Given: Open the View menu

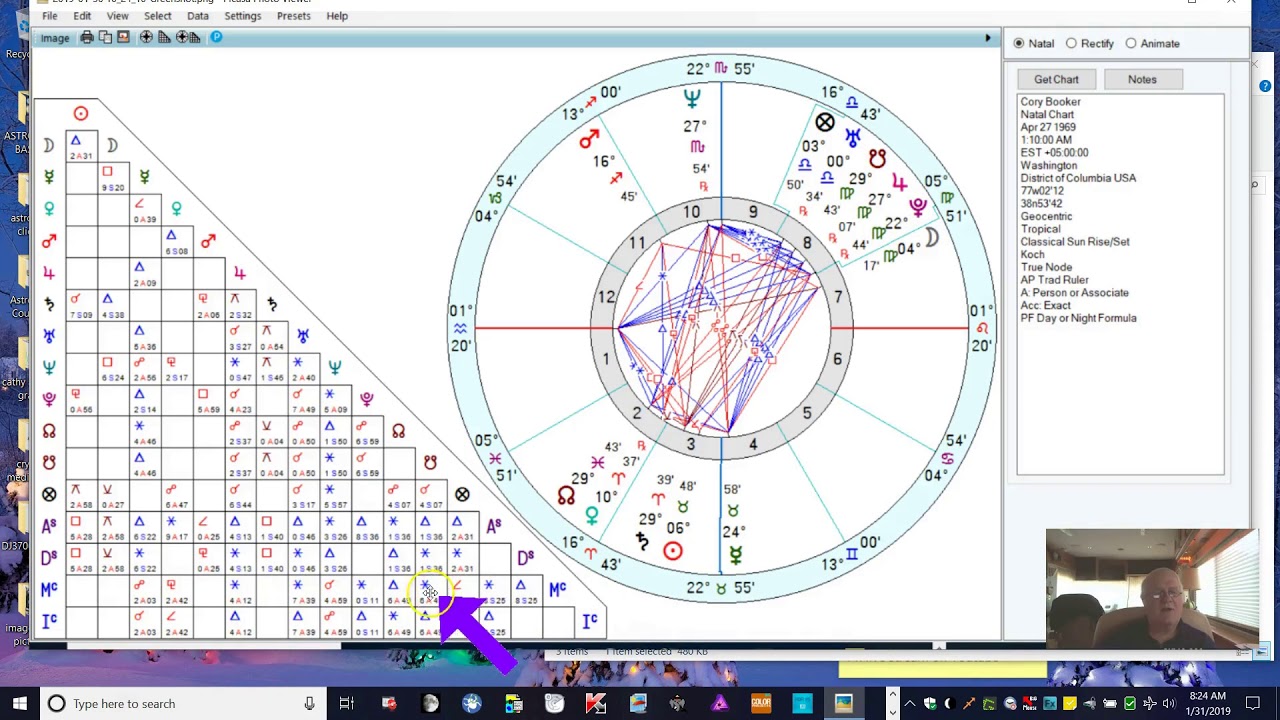Looking at the screenshot, I should pos(117,16).
